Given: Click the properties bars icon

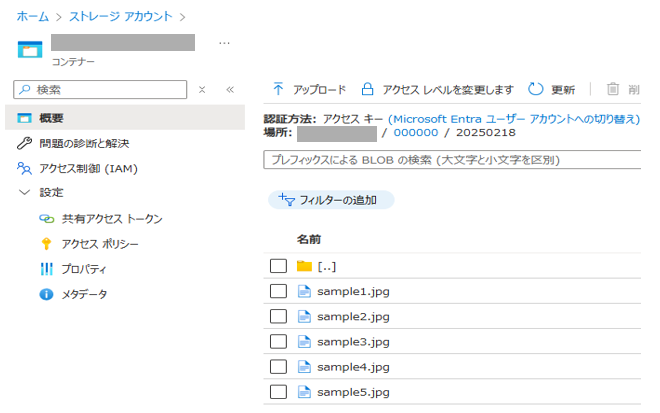Looking at the screenshot, I should tap(46, 269).
